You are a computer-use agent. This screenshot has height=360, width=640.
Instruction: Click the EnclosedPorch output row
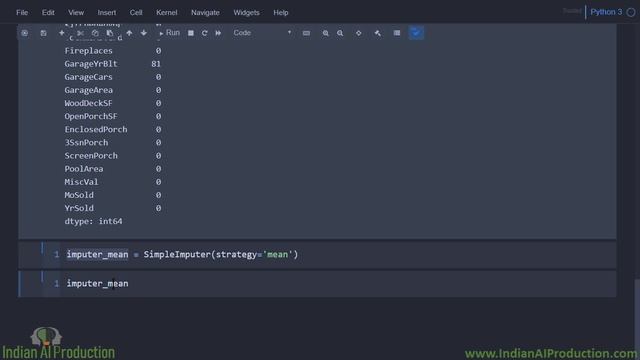click(x=113, y=129)
